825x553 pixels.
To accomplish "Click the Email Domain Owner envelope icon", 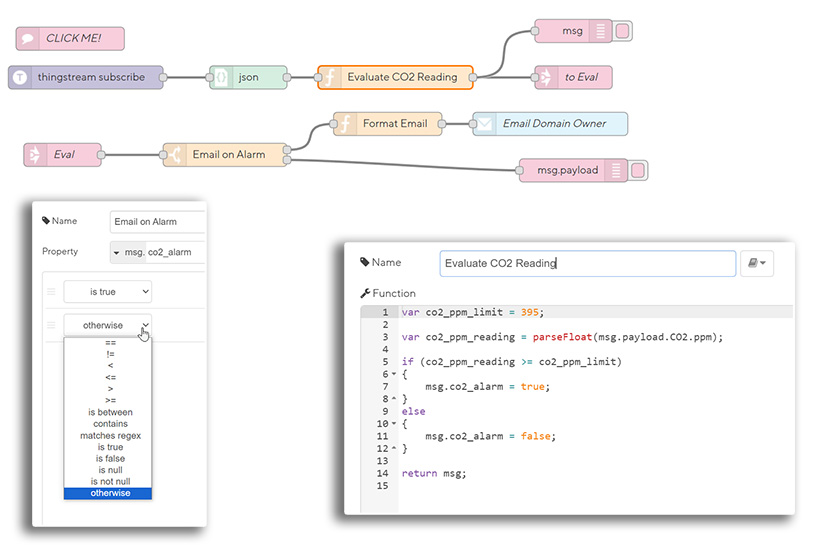I will (x=485, y=124).
